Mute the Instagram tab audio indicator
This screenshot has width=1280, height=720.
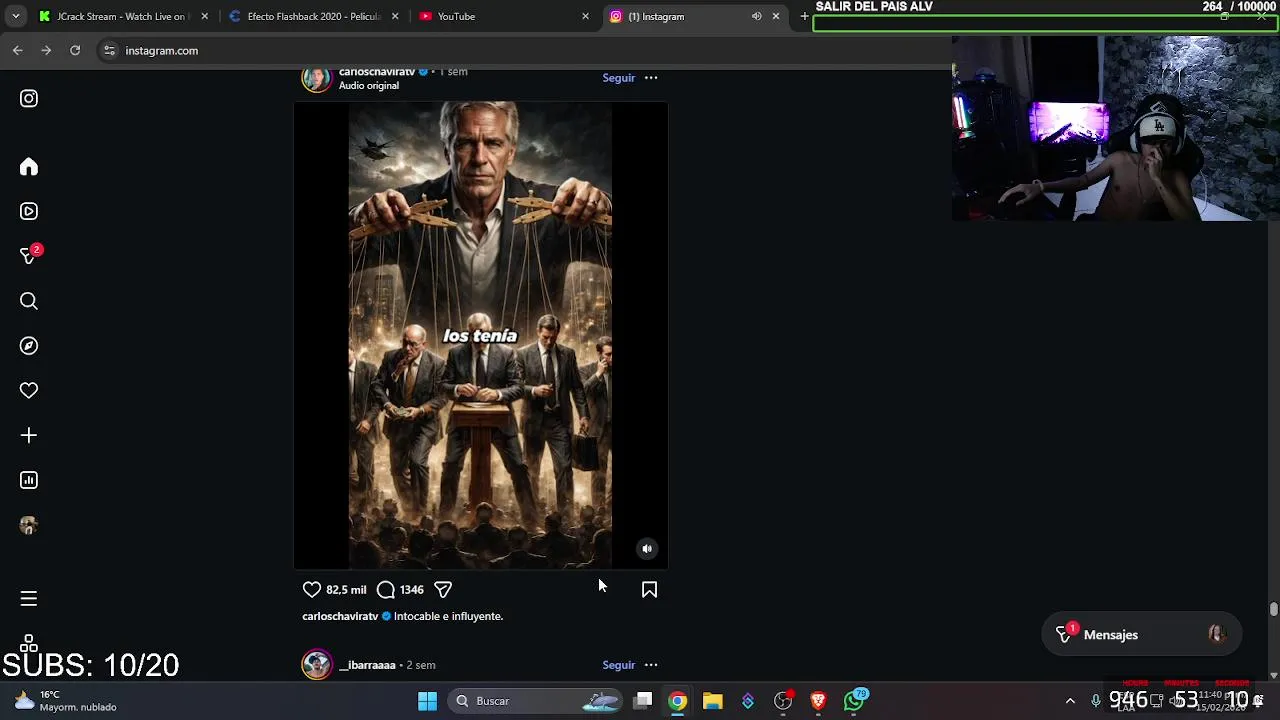(x=757, y=16)
